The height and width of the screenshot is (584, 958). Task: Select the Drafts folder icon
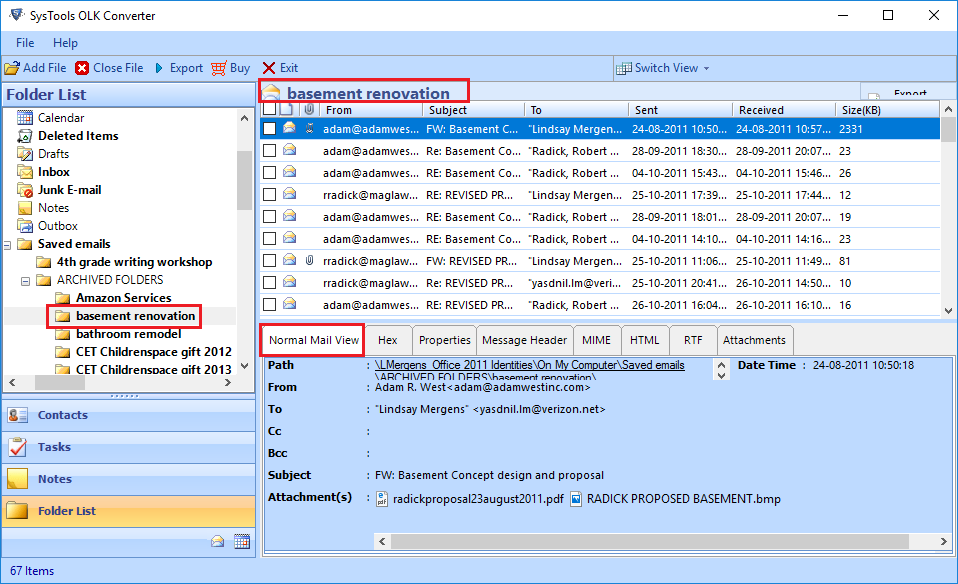(x=25, y=153)
